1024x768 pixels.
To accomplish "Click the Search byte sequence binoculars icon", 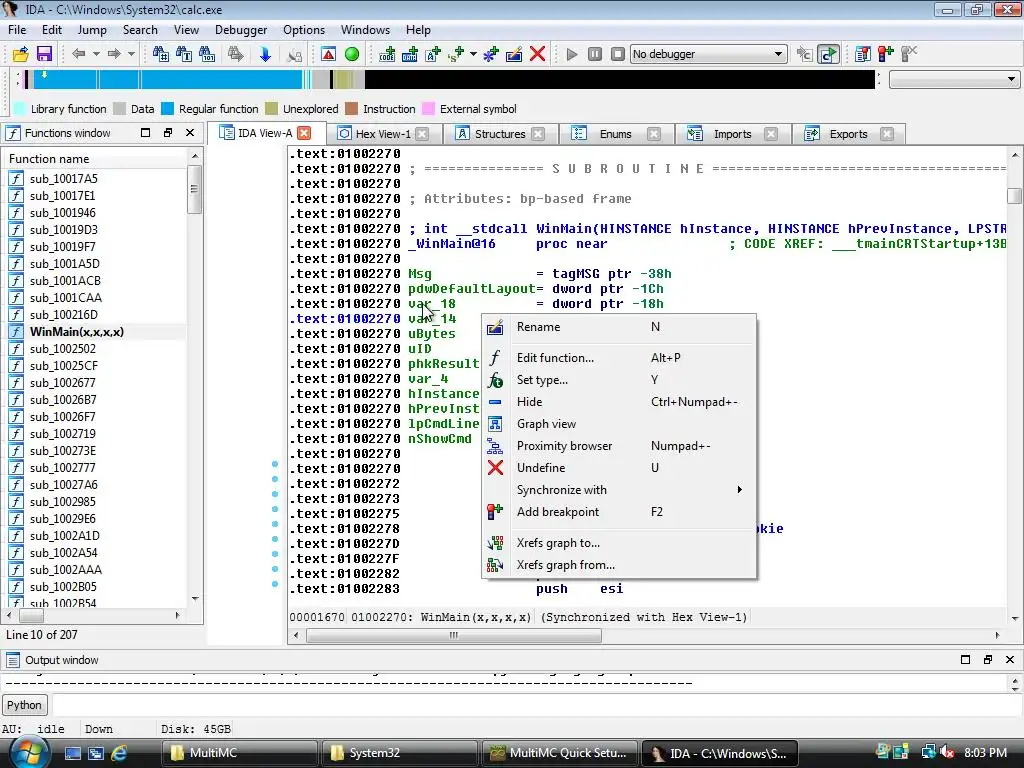I will 207,54.
